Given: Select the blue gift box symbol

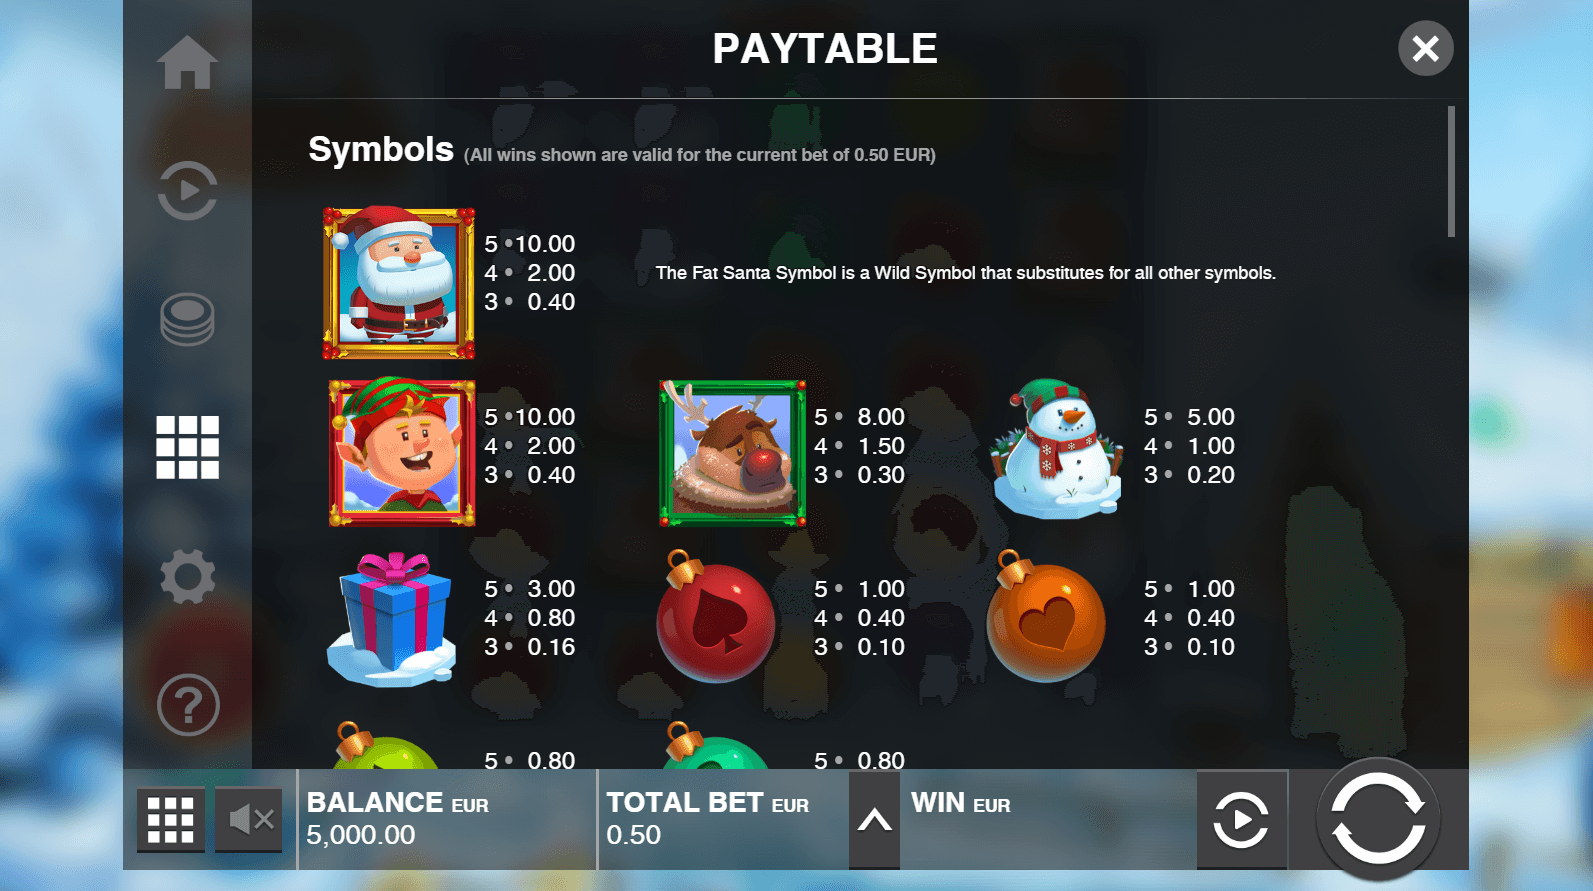Looking at the screenshot, I should 392,619.
